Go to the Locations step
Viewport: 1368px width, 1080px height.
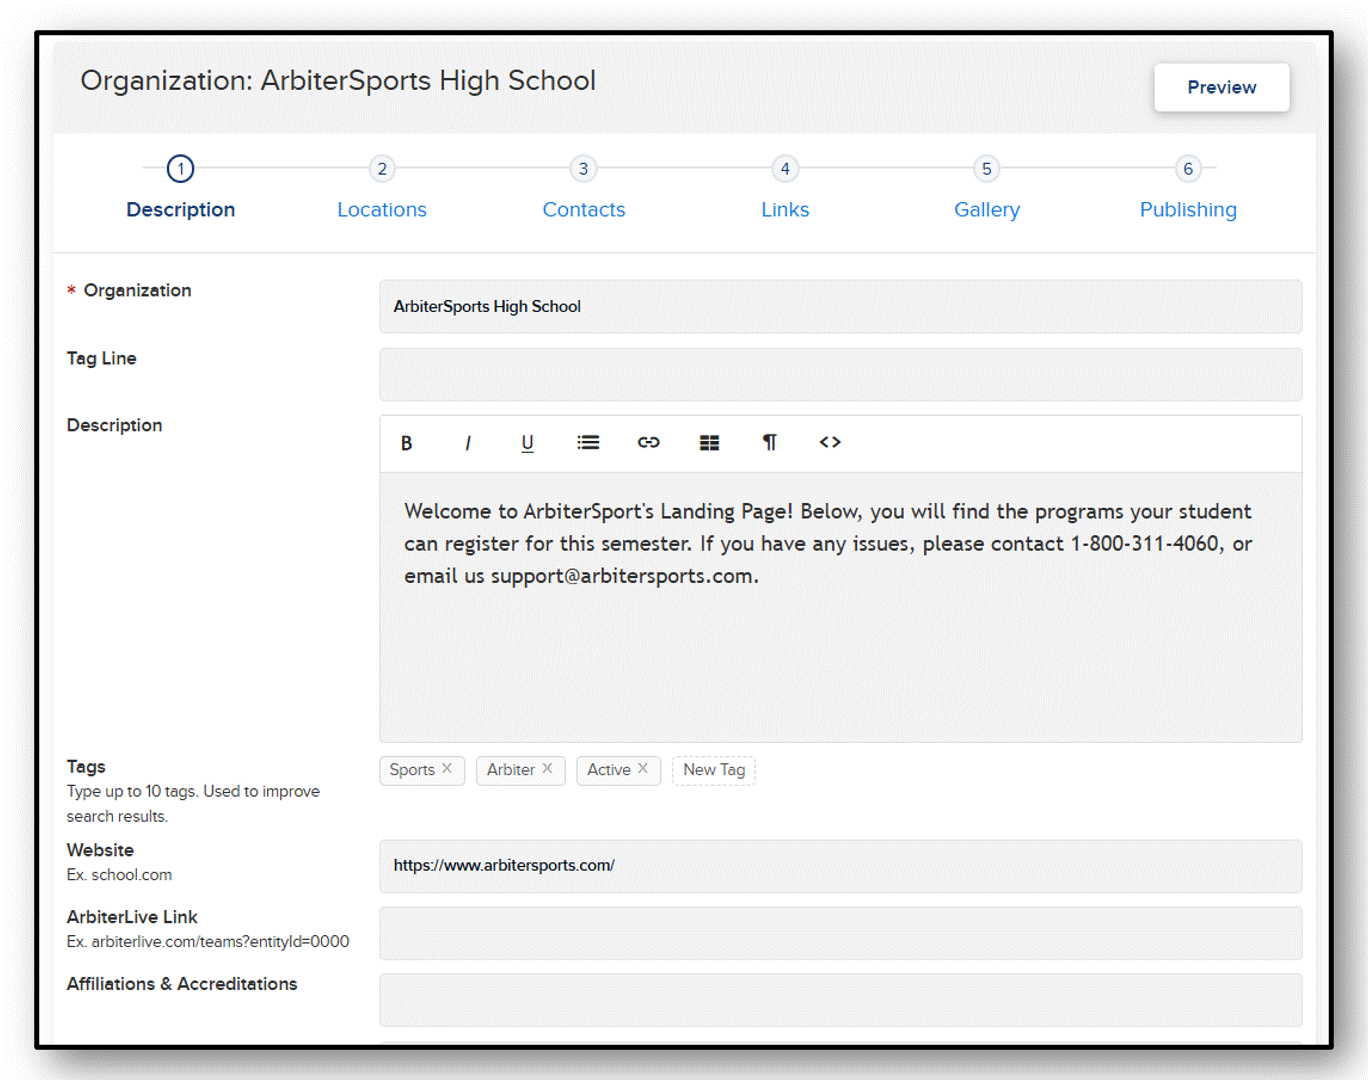(382, 210)
